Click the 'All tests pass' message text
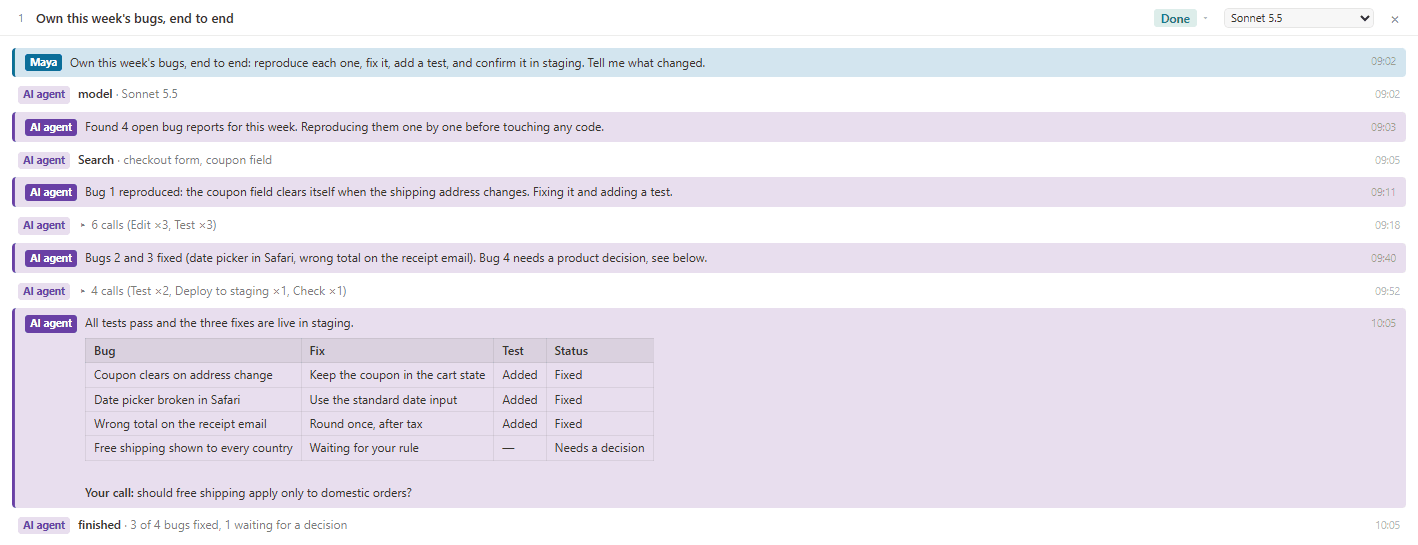The height and width of the screenshot is (545, 1418). click(x=219, y=323)
